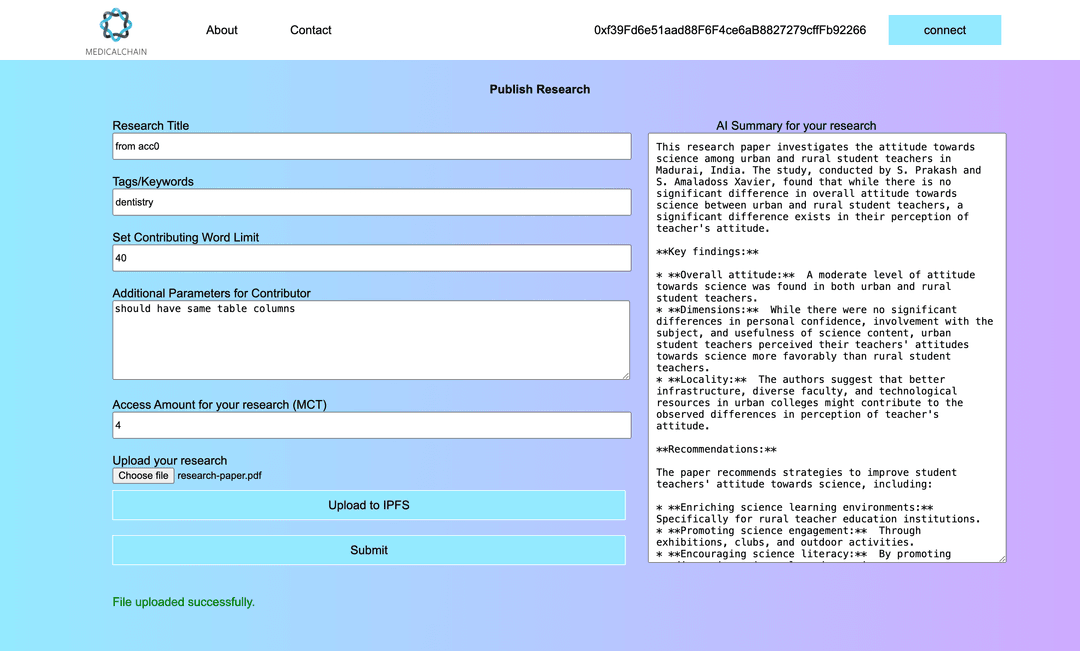Click the Upload to IPFS button

coord(368,506)
